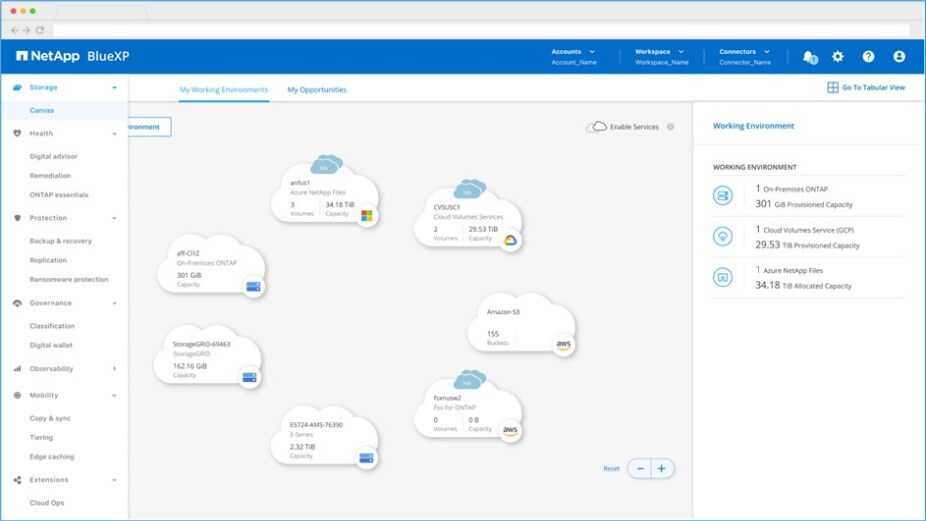Click the Google Cloud icon on CVSUSC1
The height and width of the screenshot is (521, 926).
510,240
